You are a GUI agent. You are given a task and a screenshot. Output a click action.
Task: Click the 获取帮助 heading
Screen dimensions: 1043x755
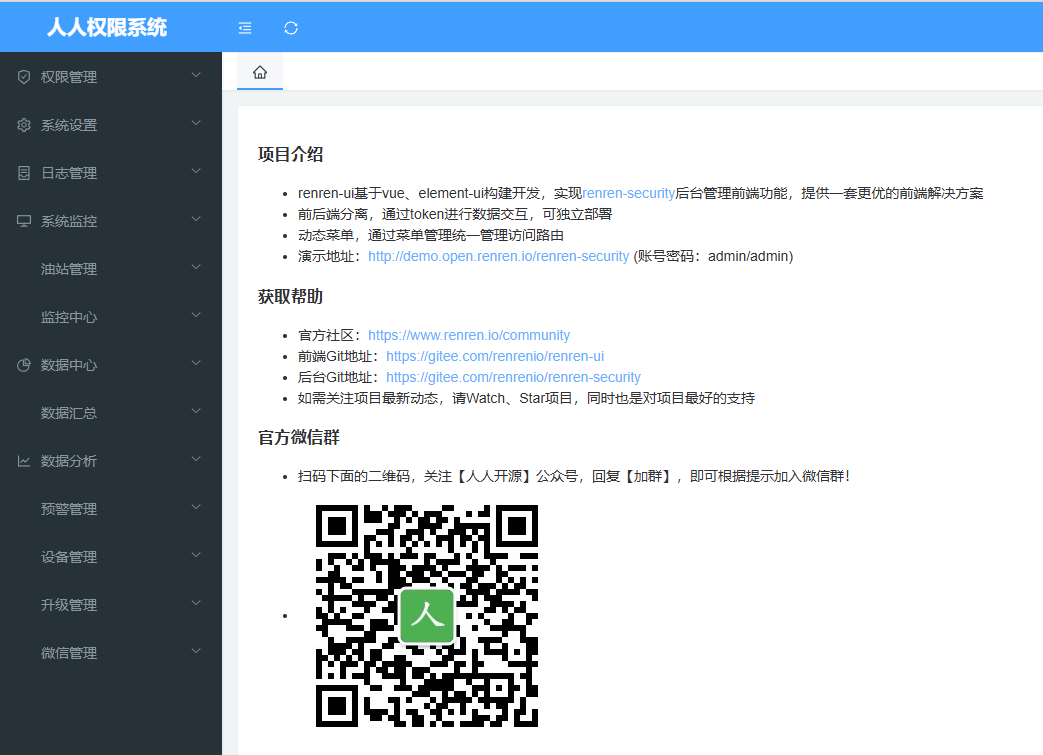[291, 296]
